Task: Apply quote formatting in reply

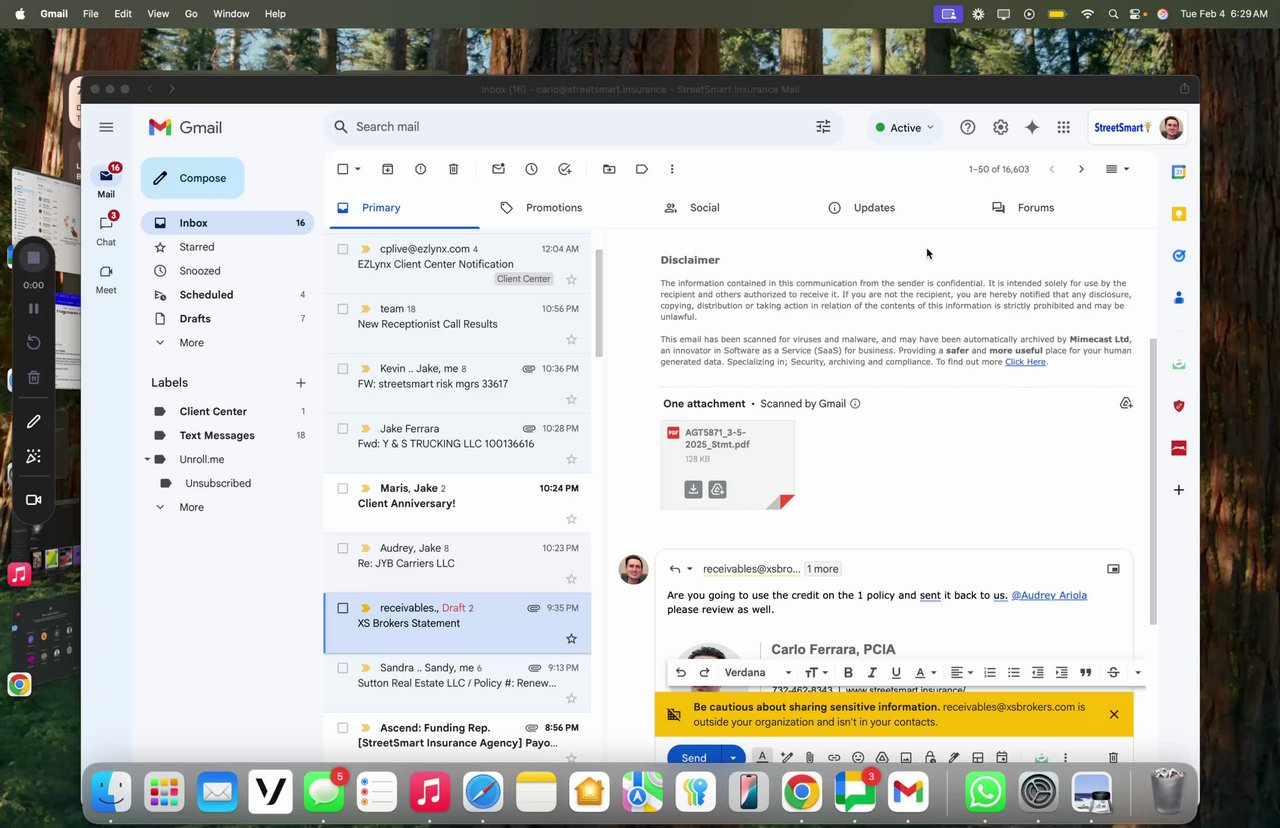Action: (x=1085, y=673)
